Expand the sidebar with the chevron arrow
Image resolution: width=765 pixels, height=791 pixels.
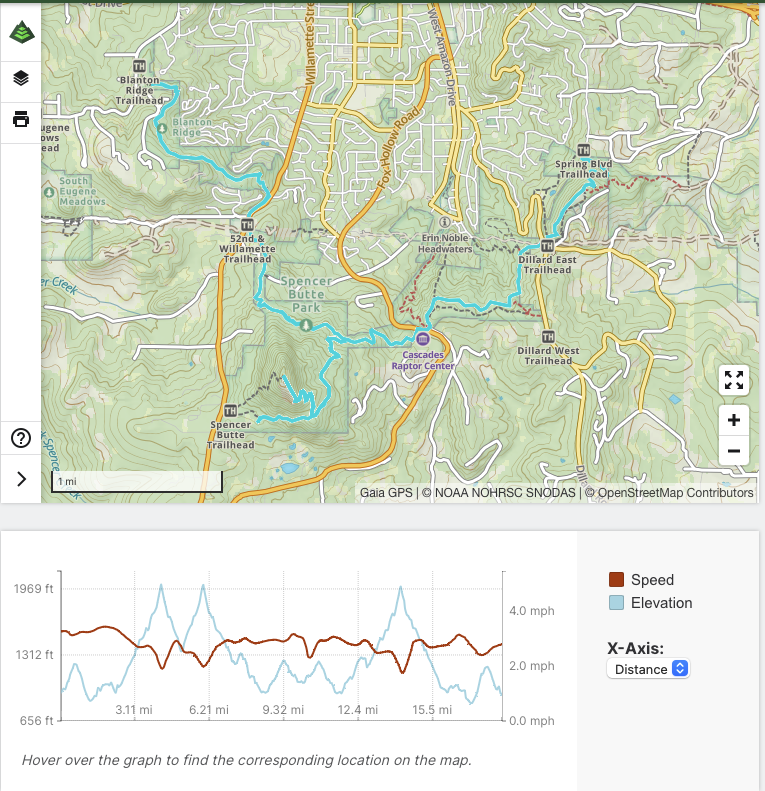[x=21, y=479]
